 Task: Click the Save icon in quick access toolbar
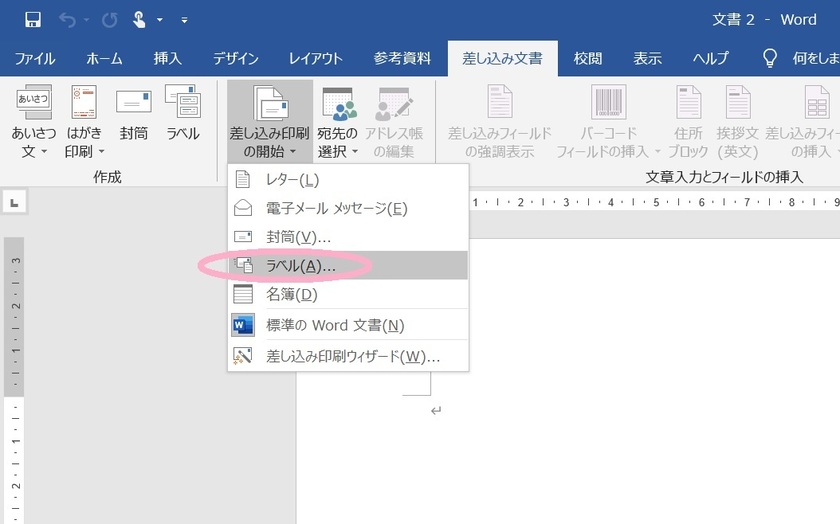33,20
